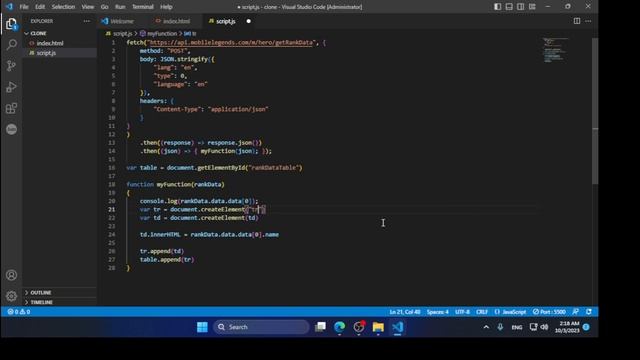Viewport: 640px width, 360px height.
Task: Open the Selection menu
Action: pyautogui.click(x=63, y=7)
